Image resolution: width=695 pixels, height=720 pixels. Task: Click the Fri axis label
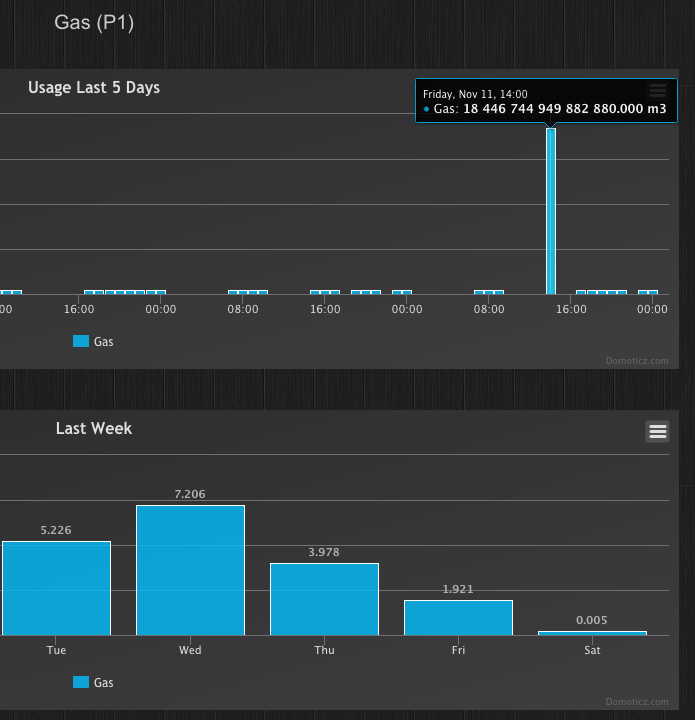[458, 650]
